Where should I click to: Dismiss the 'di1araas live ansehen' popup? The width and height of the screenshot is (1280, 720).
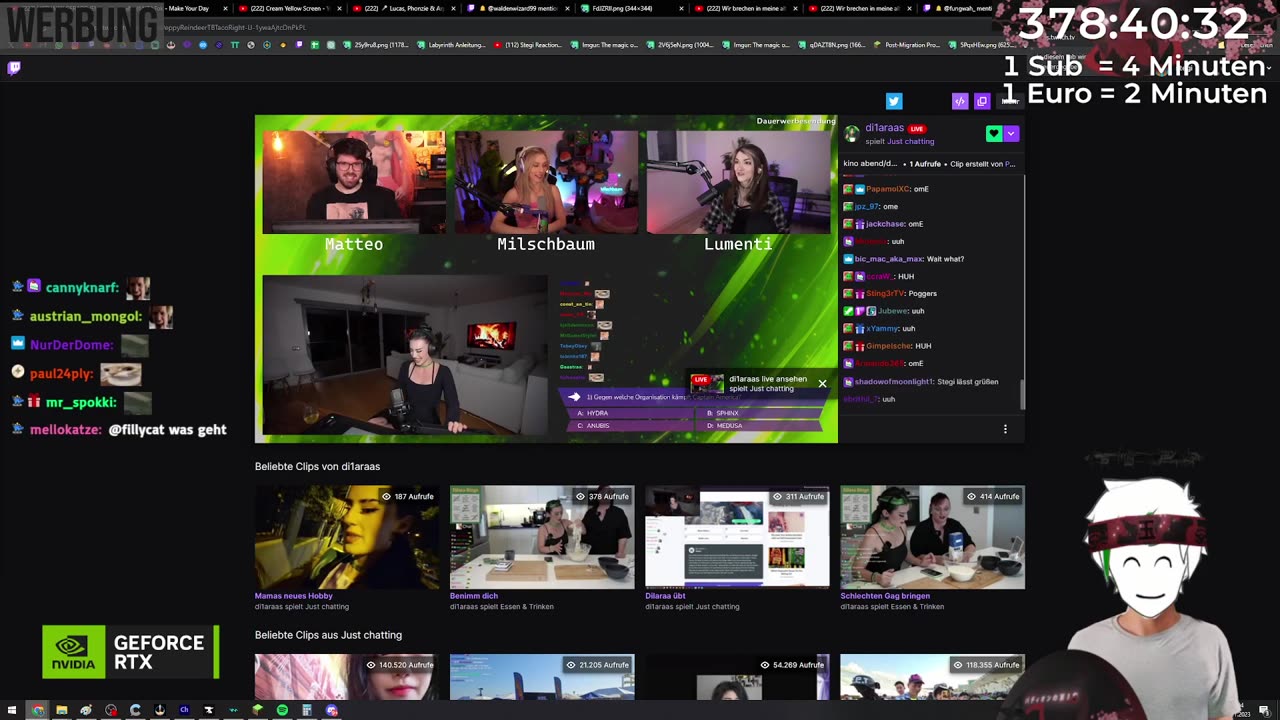click(822, 383)
